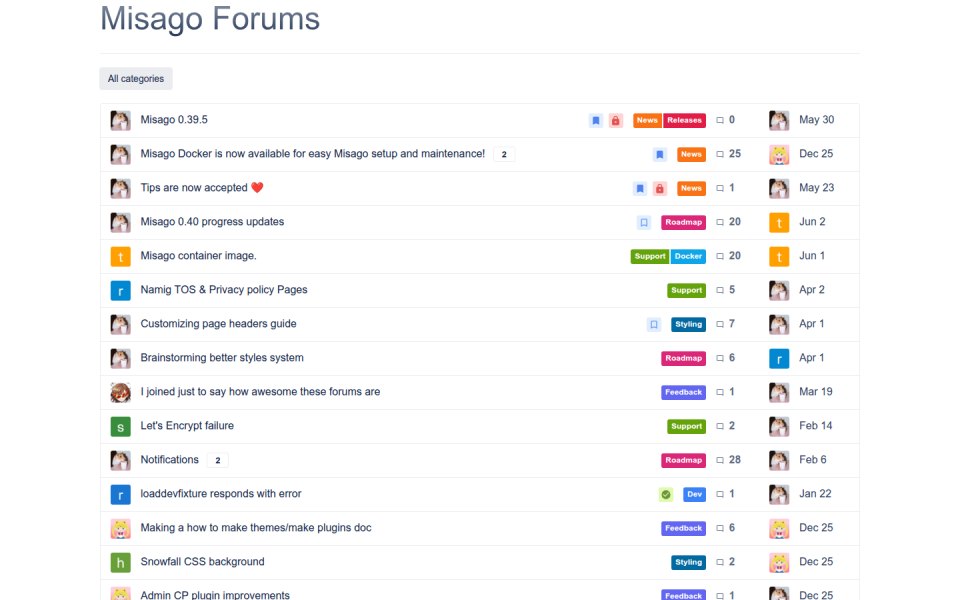The width and height of the screenshot is (960, 600).
Task: Click the bookmark icon in the Misago Docker row
Action: pos(659,154)
